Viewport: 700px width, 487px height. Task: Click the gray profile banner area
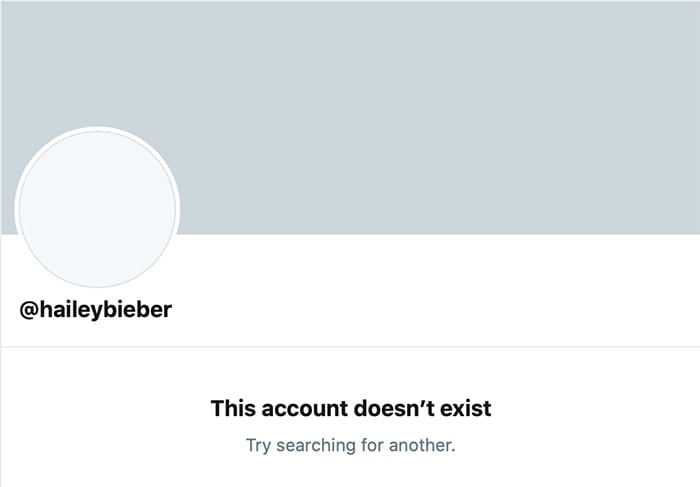pyautogui.click(x=430, y=110)
